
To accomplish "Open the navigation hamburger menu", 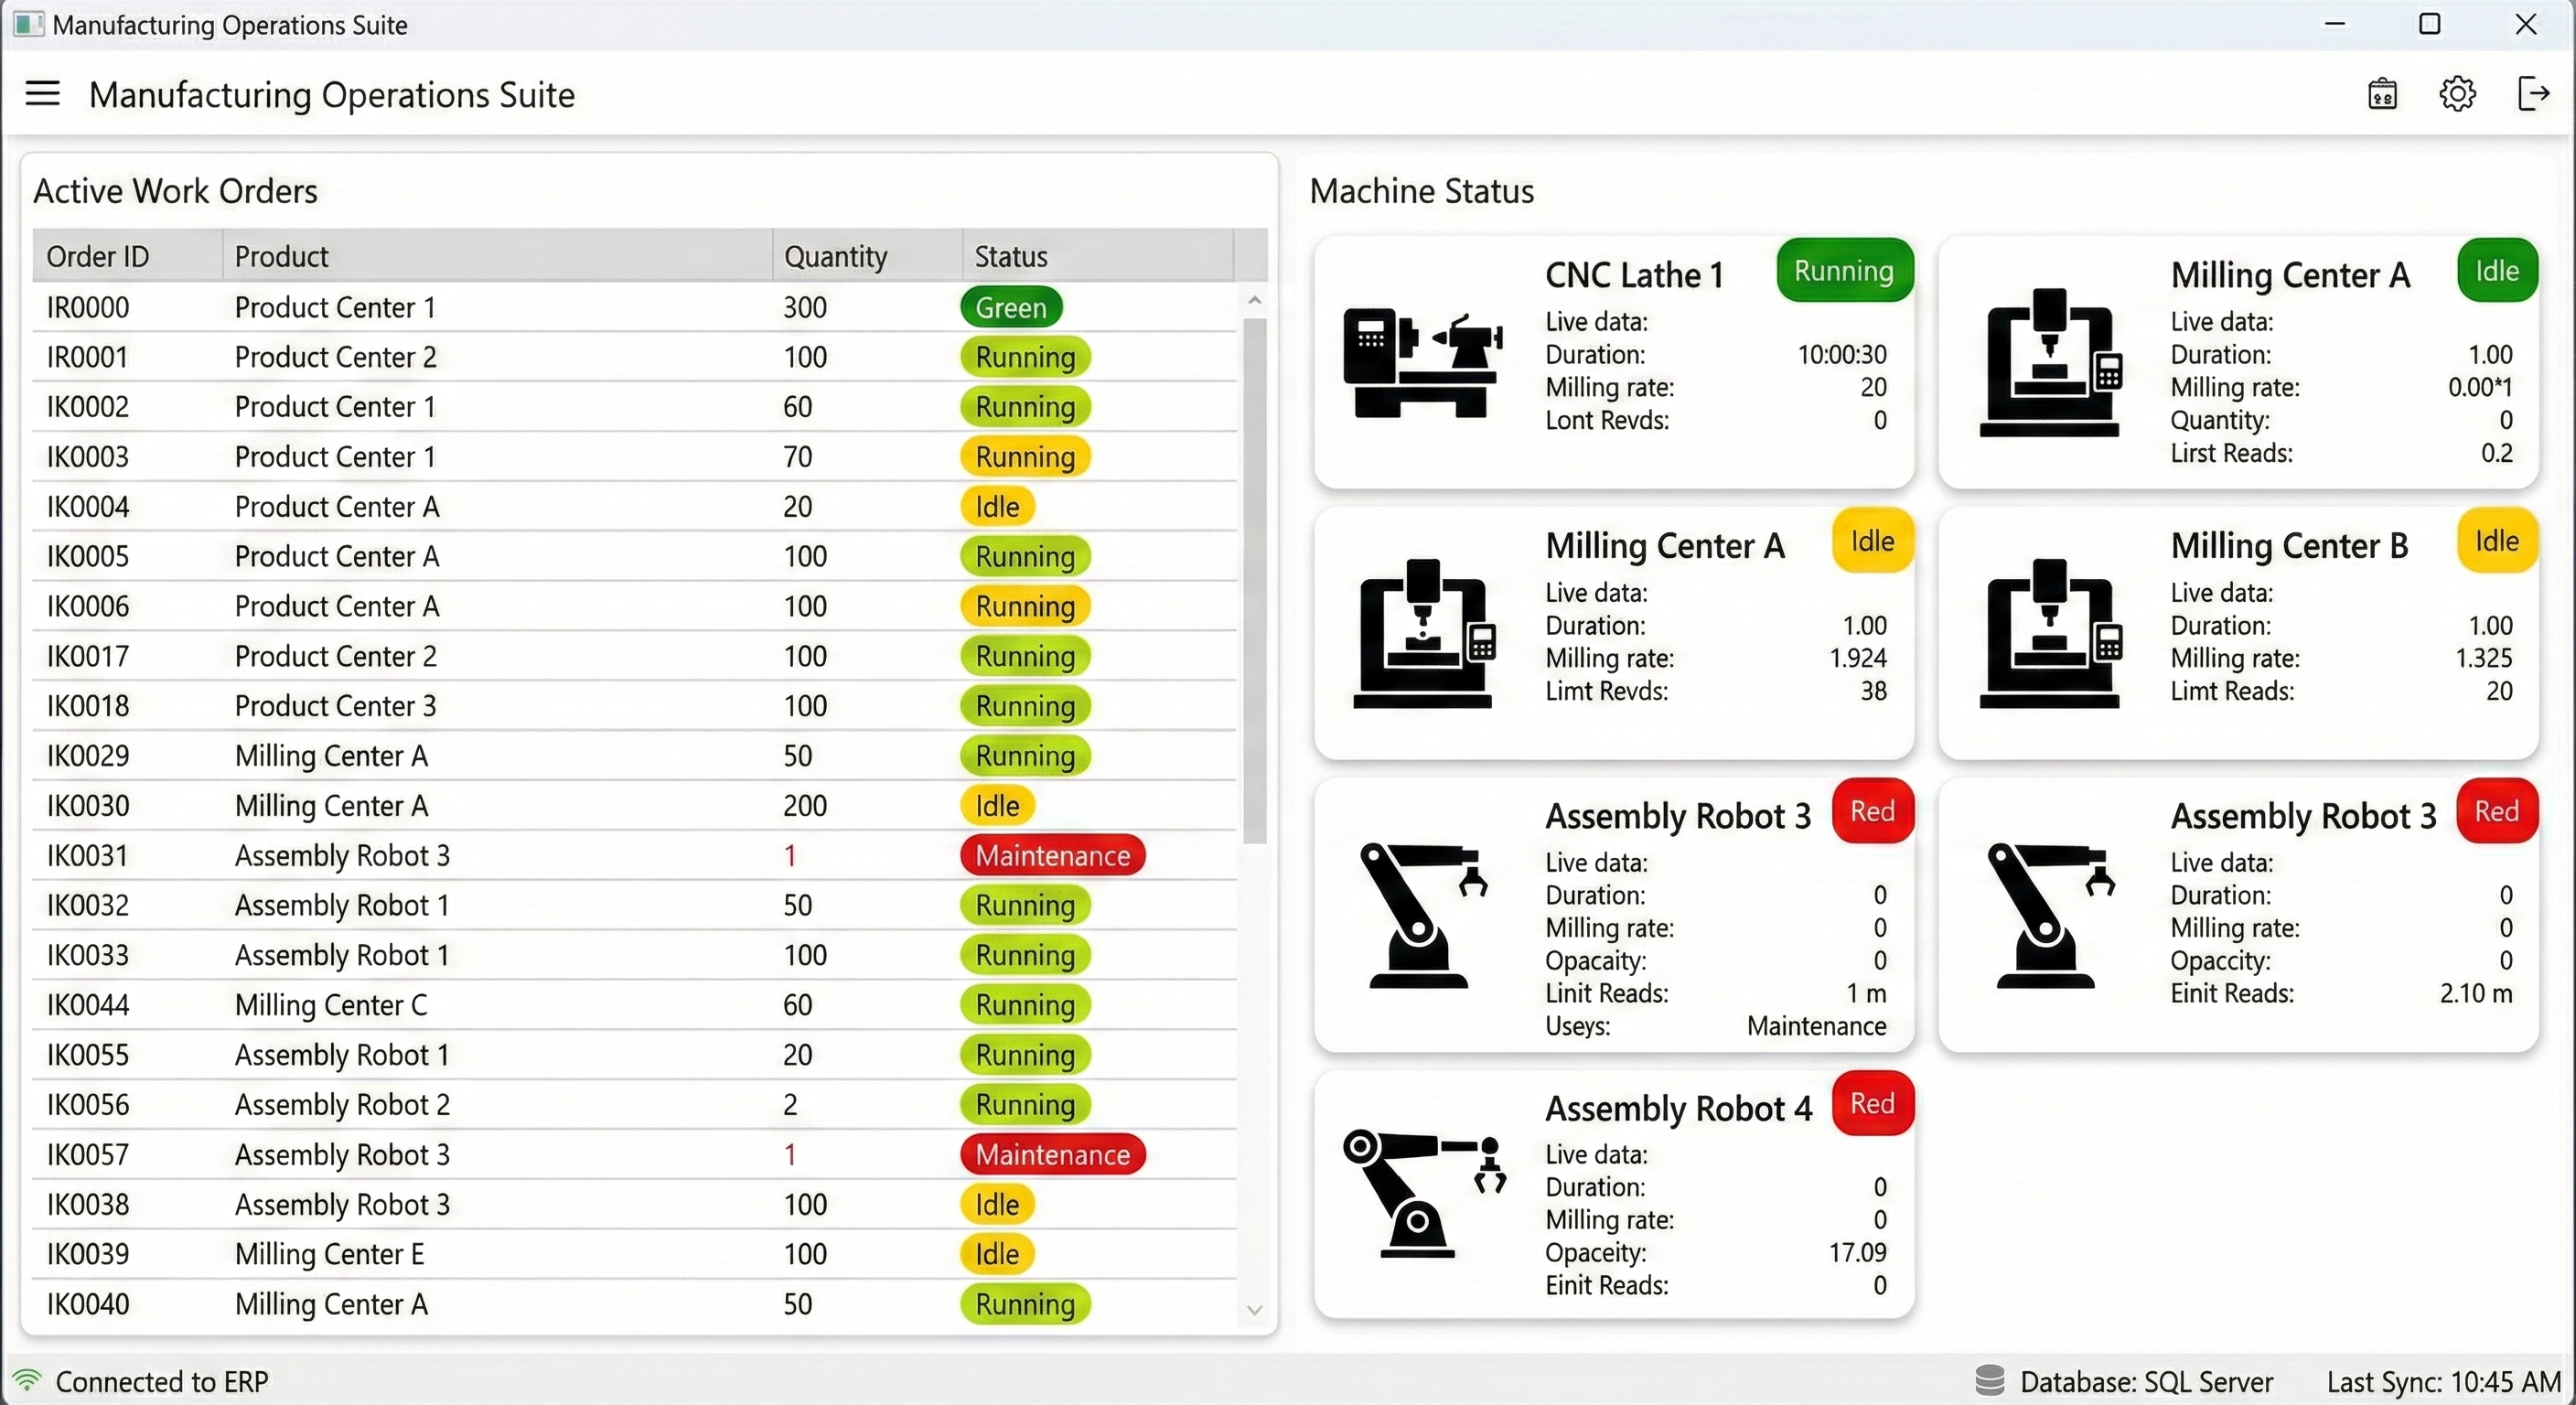I will 41,93.
